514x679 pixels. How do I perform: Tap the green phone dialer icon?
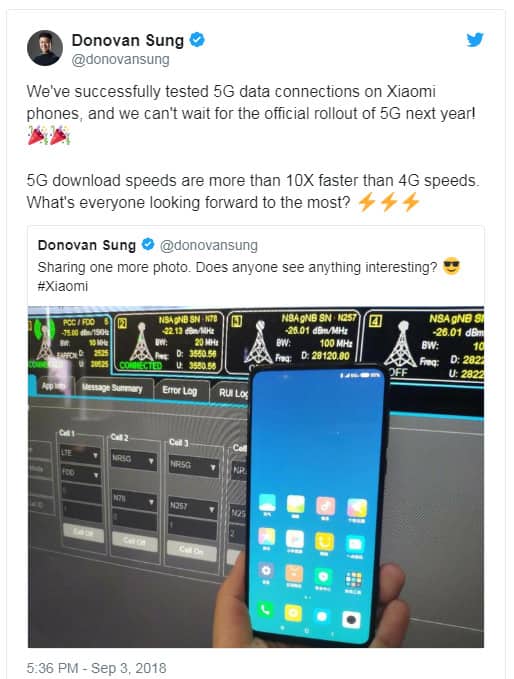click(x=265, y=611)
